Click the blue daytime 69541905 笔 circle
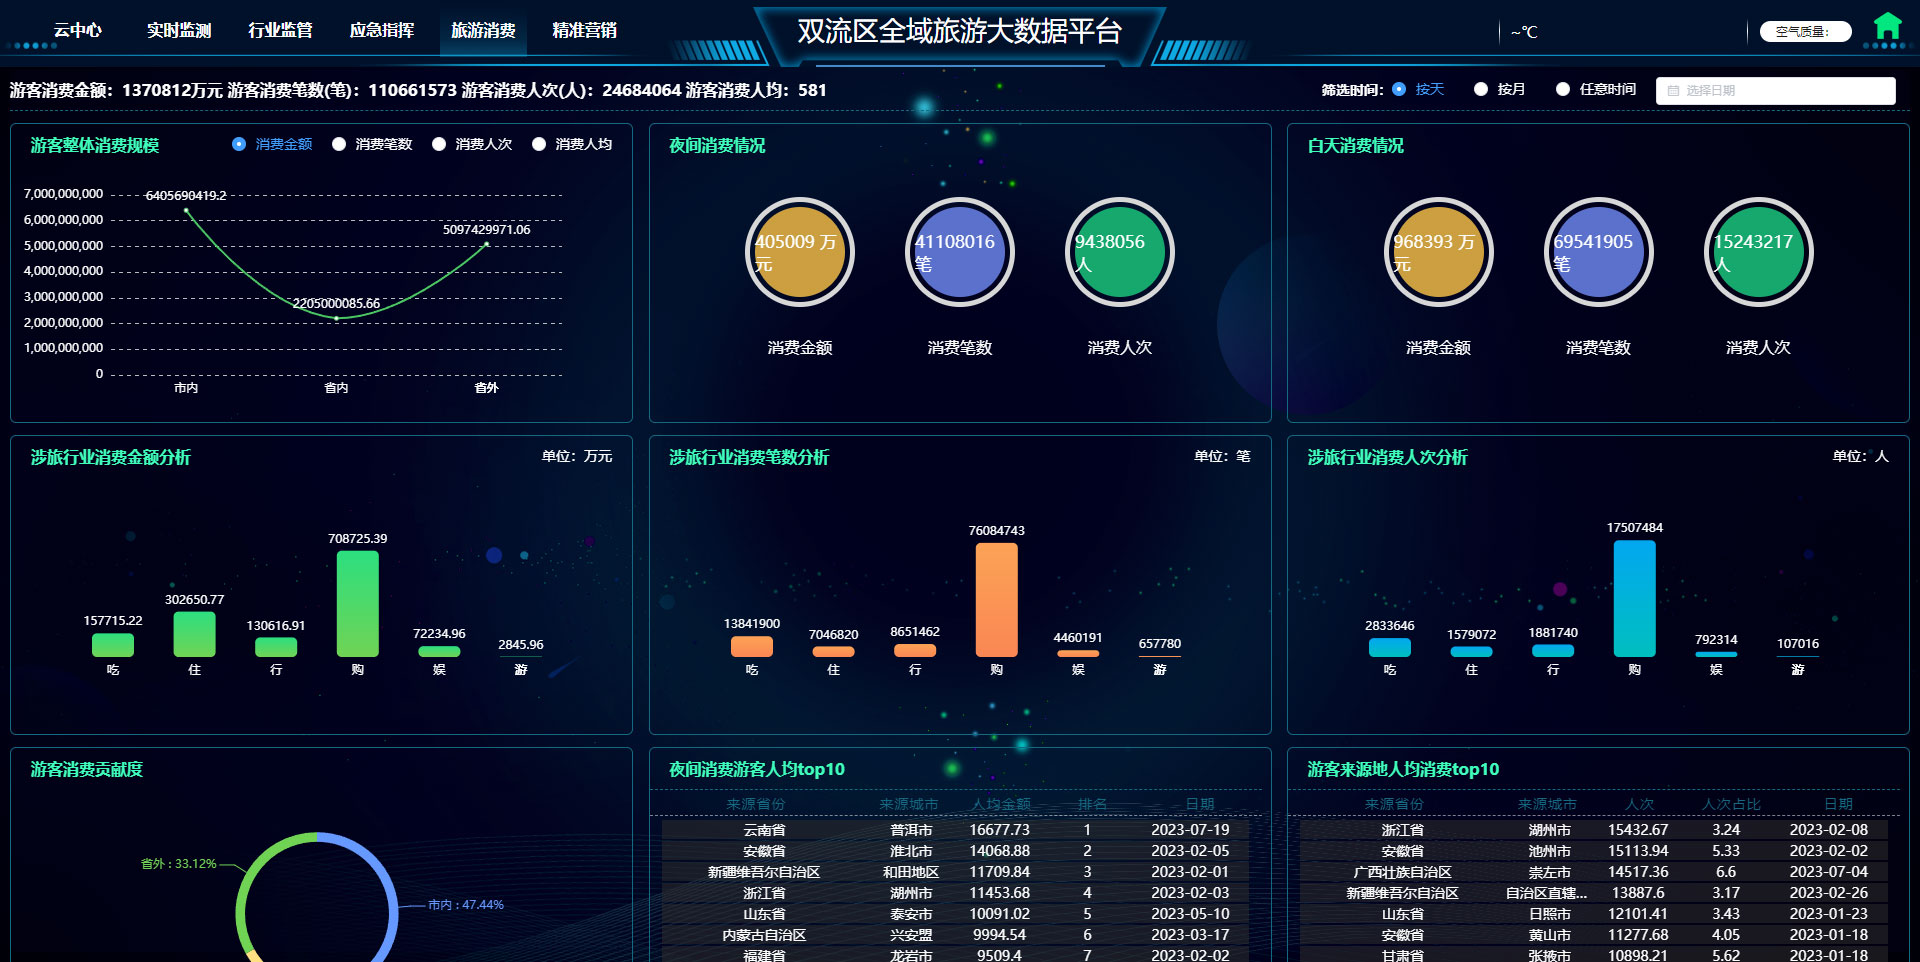The height and width of the screenshot is (962, 1920). tap(1598, 252)
